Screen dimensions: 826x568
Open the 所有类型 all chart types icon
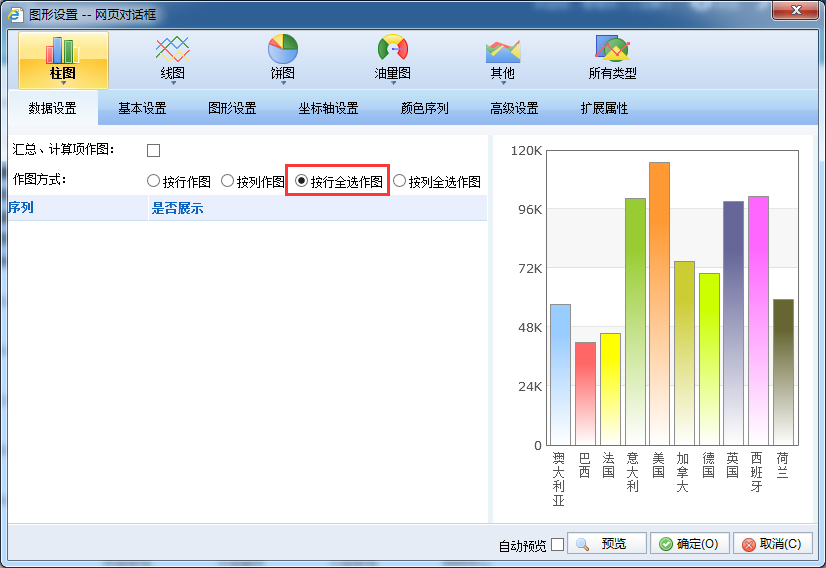point(612,48)
